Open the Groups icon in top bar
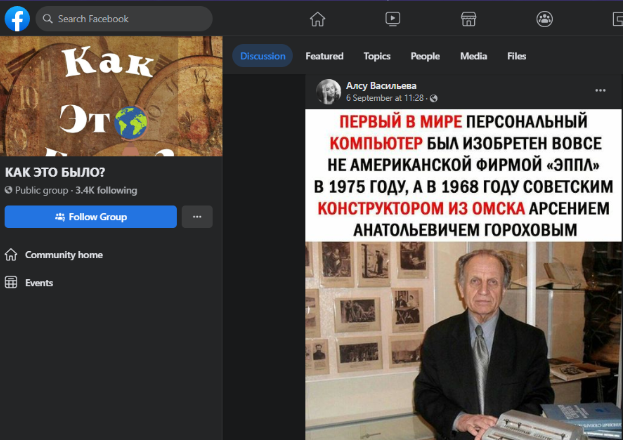 click(544, 19)
